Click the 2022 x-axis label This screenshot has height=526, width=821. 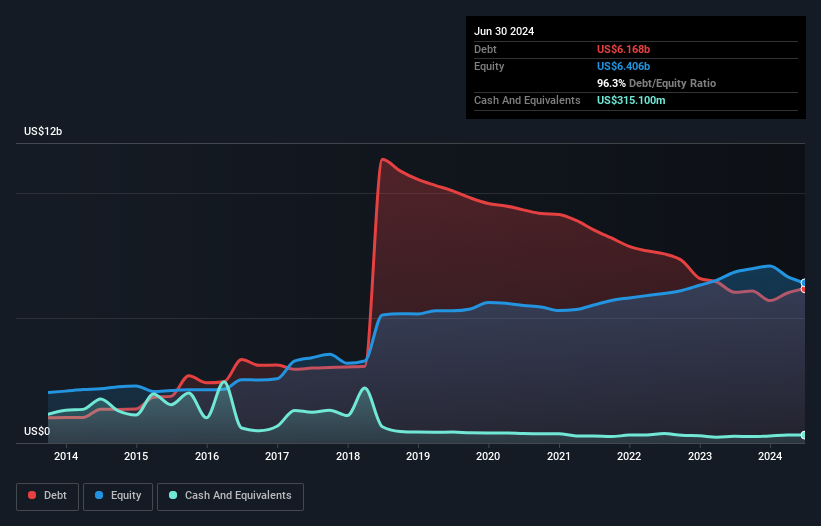pyautogui.click(x=629, y=456)
